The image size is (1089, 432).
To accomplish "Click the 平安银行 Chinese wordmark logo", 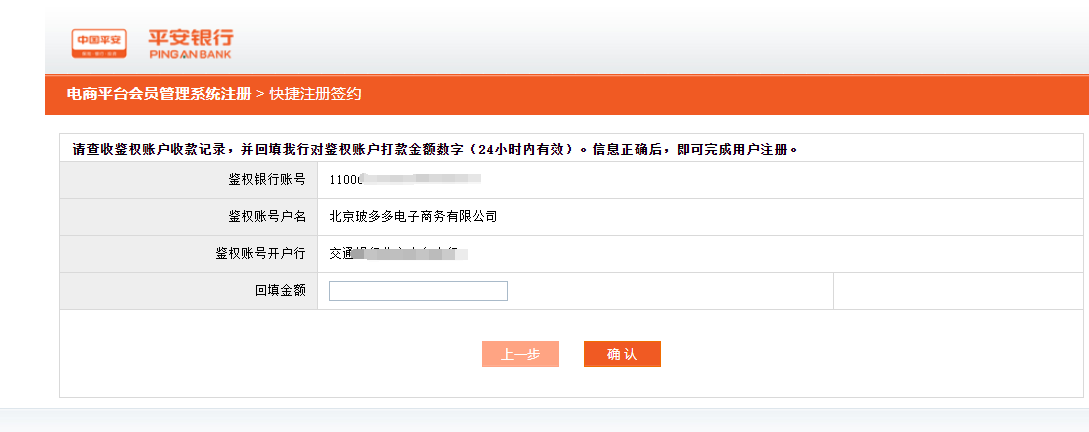I will (x=191, y=38).
